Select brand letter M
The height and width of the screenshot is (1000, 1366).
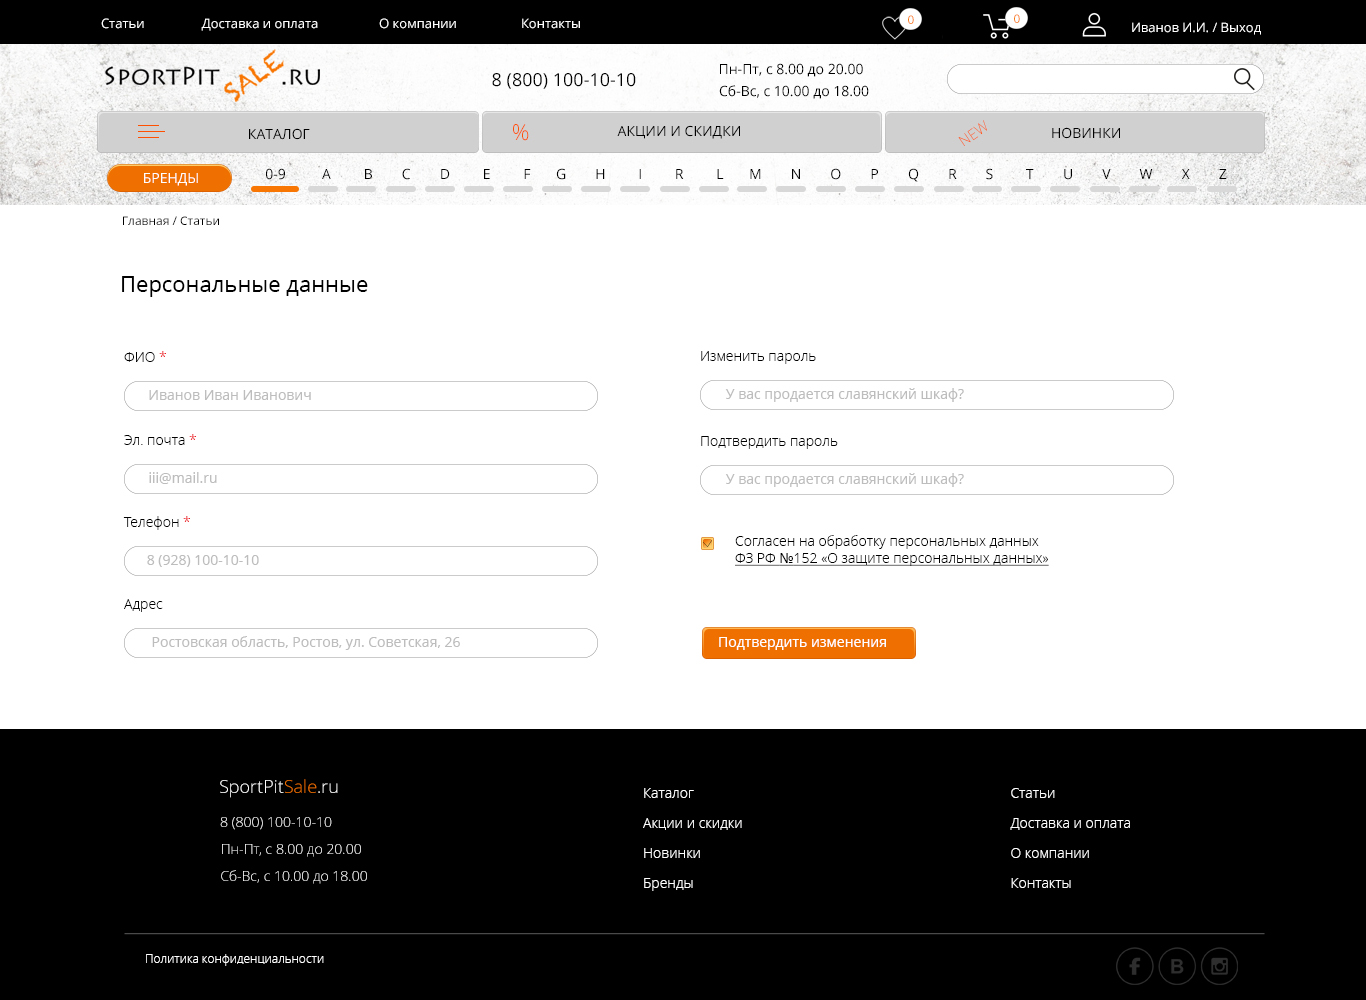[755, 177]
